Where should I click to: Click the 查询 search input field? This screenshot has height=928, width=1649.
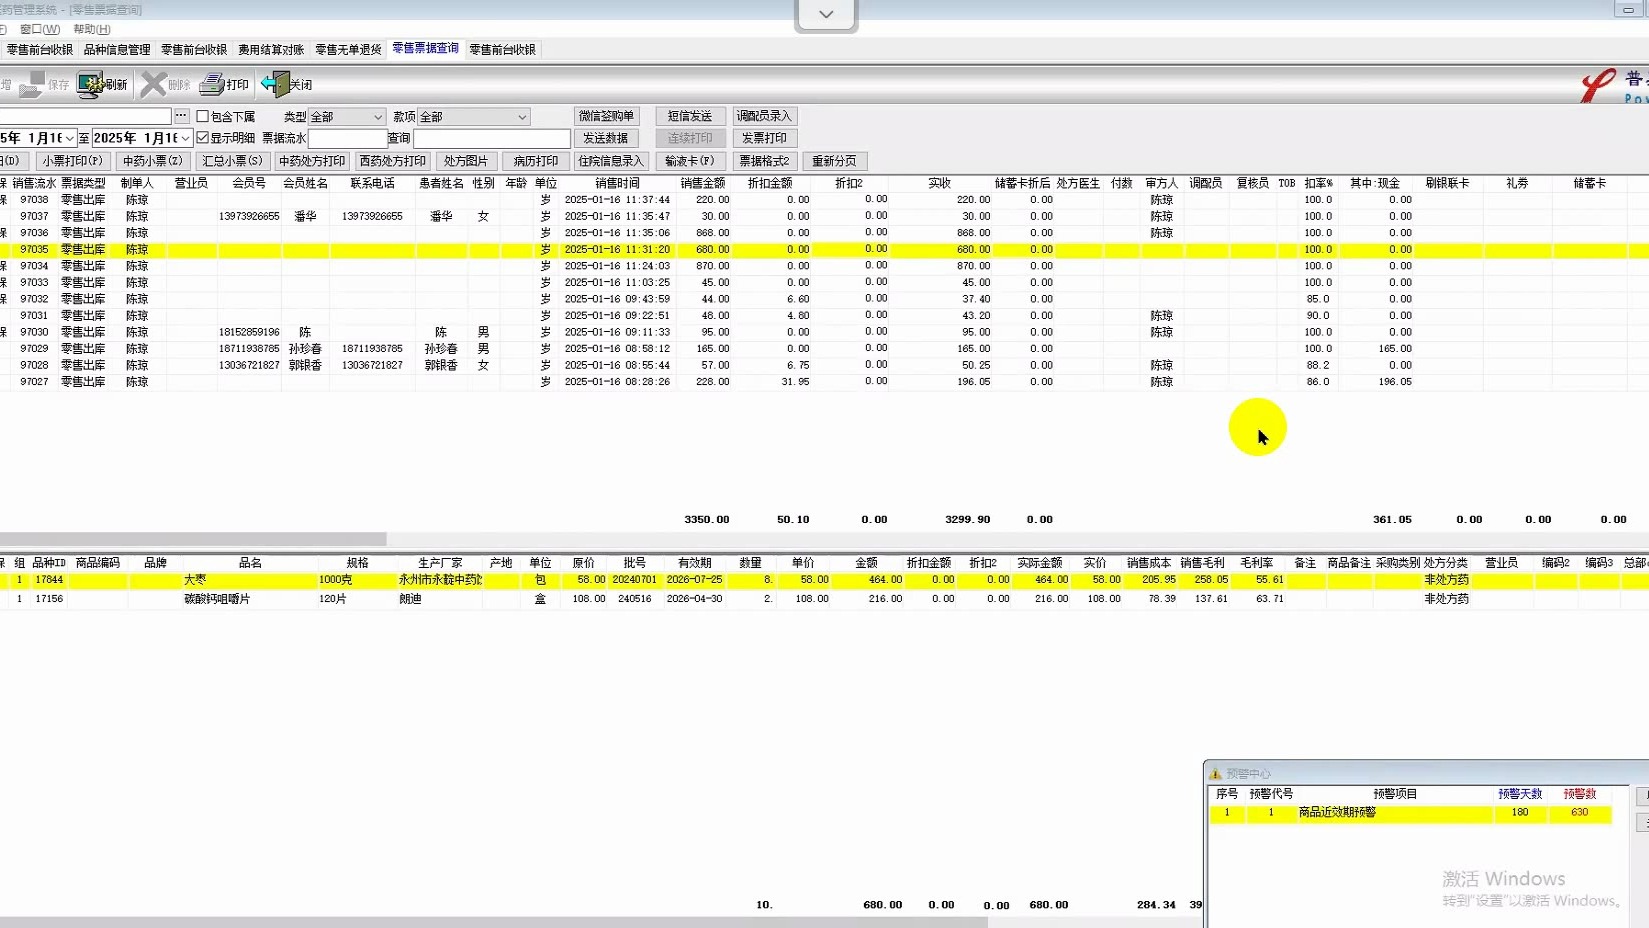pyautogui.click(x=491, y=138)
